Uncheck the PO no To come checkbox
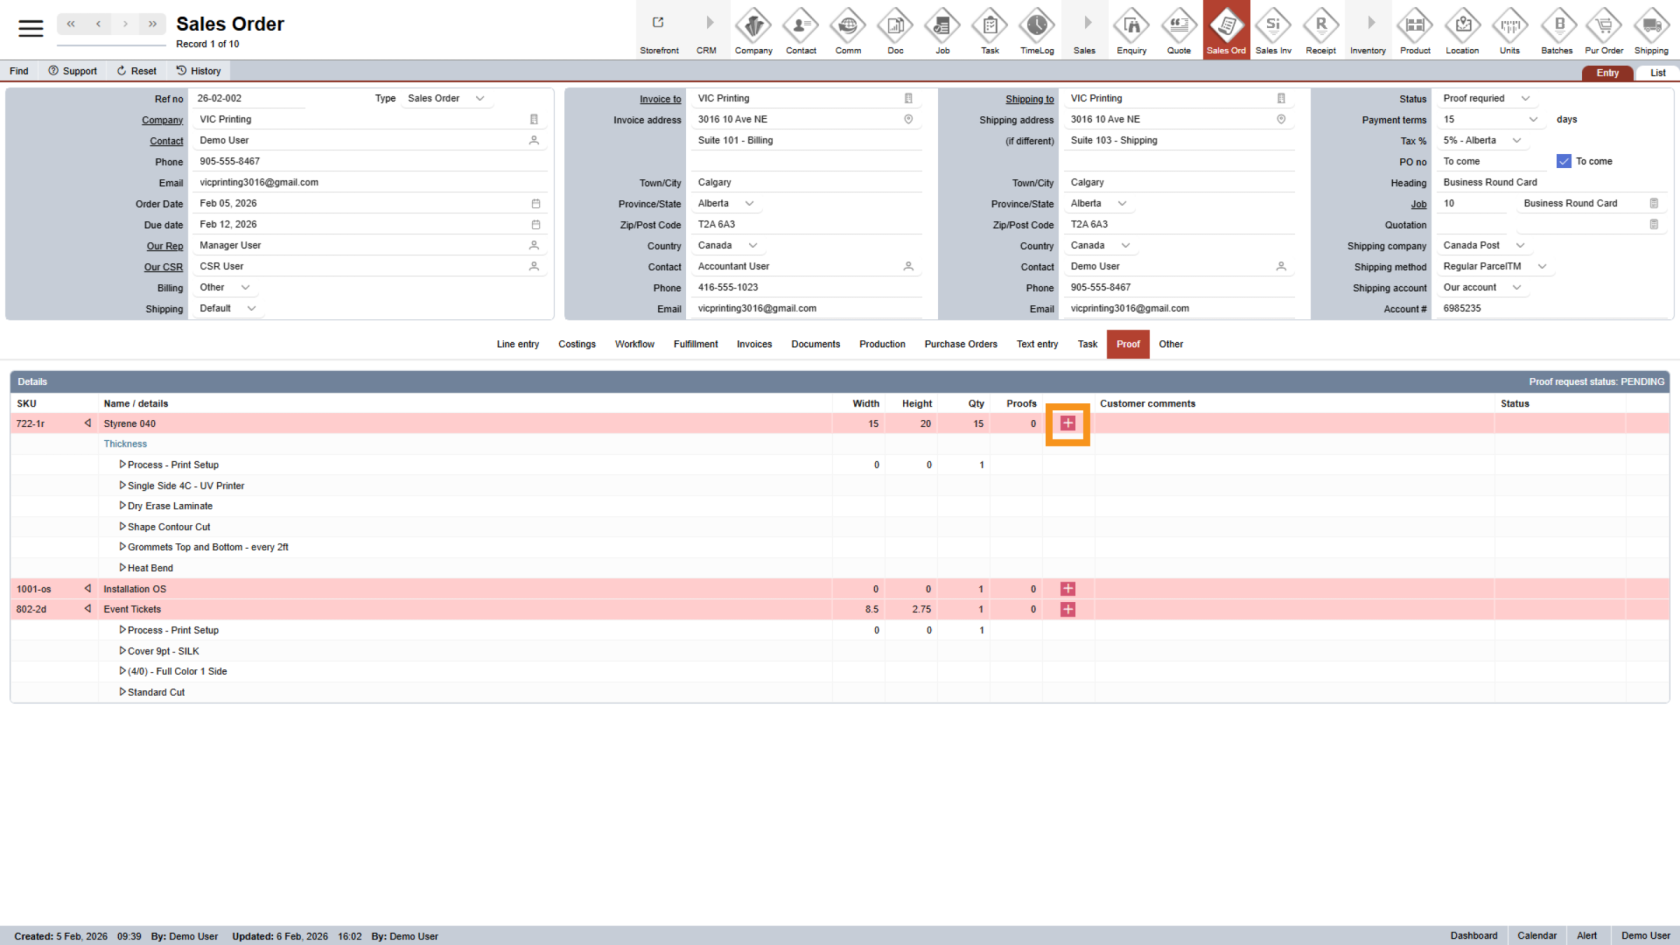 1564,161
